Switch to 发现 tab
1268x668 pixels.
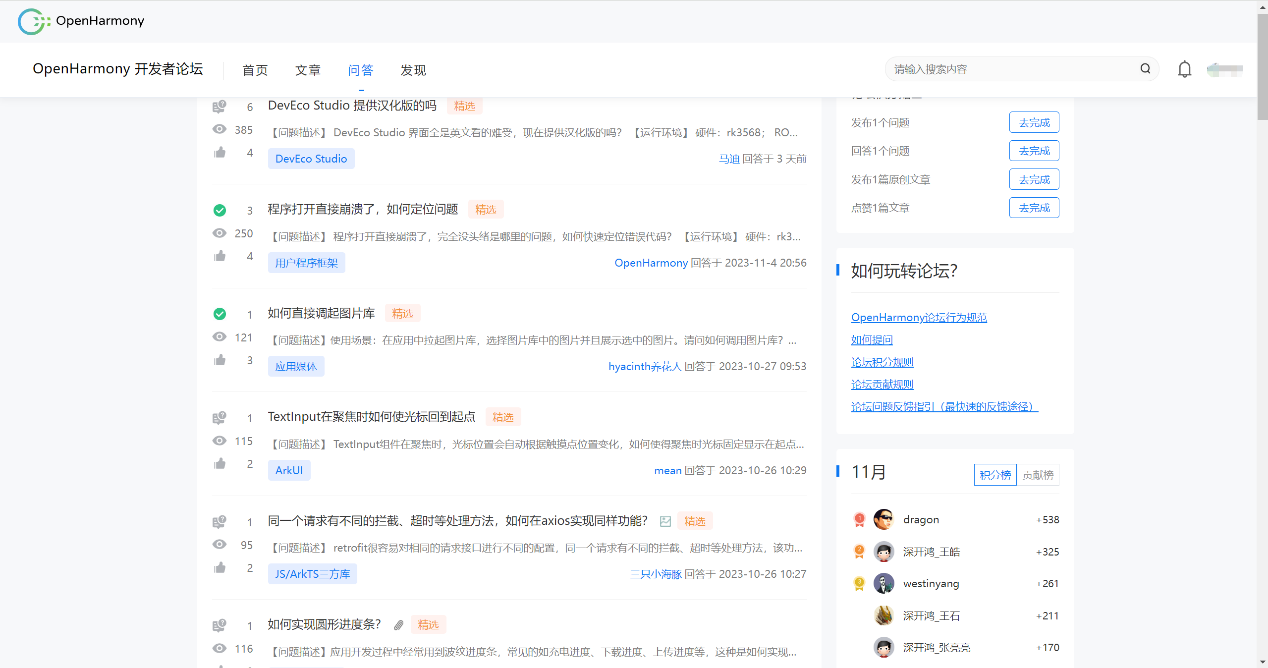click(x=413, y=70)
